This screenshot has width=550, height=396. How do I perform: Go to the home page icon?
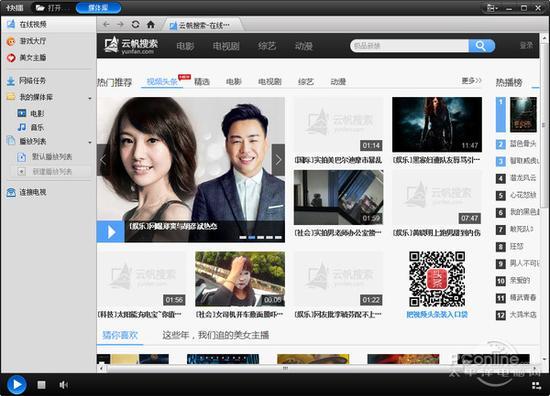pyautogui.click(x=151, y=24)
